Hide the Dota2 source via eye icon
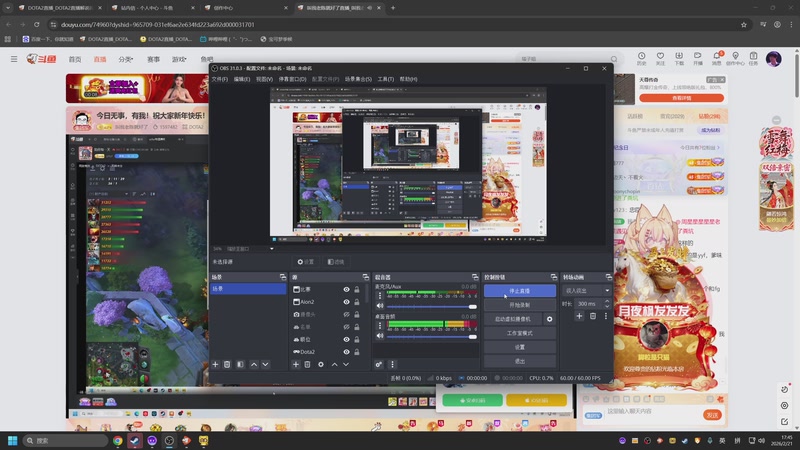 coord(346,352)
